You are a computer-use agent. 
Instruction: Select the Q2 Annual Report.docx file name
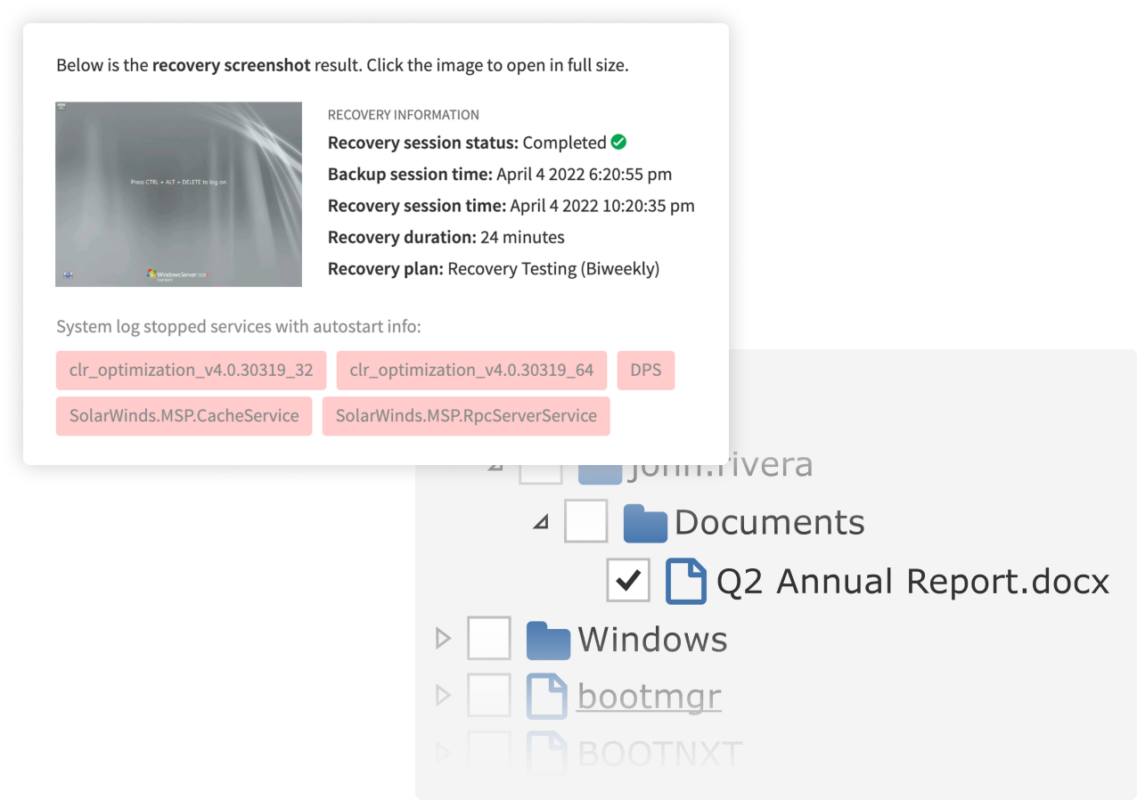tap(913, 581)
